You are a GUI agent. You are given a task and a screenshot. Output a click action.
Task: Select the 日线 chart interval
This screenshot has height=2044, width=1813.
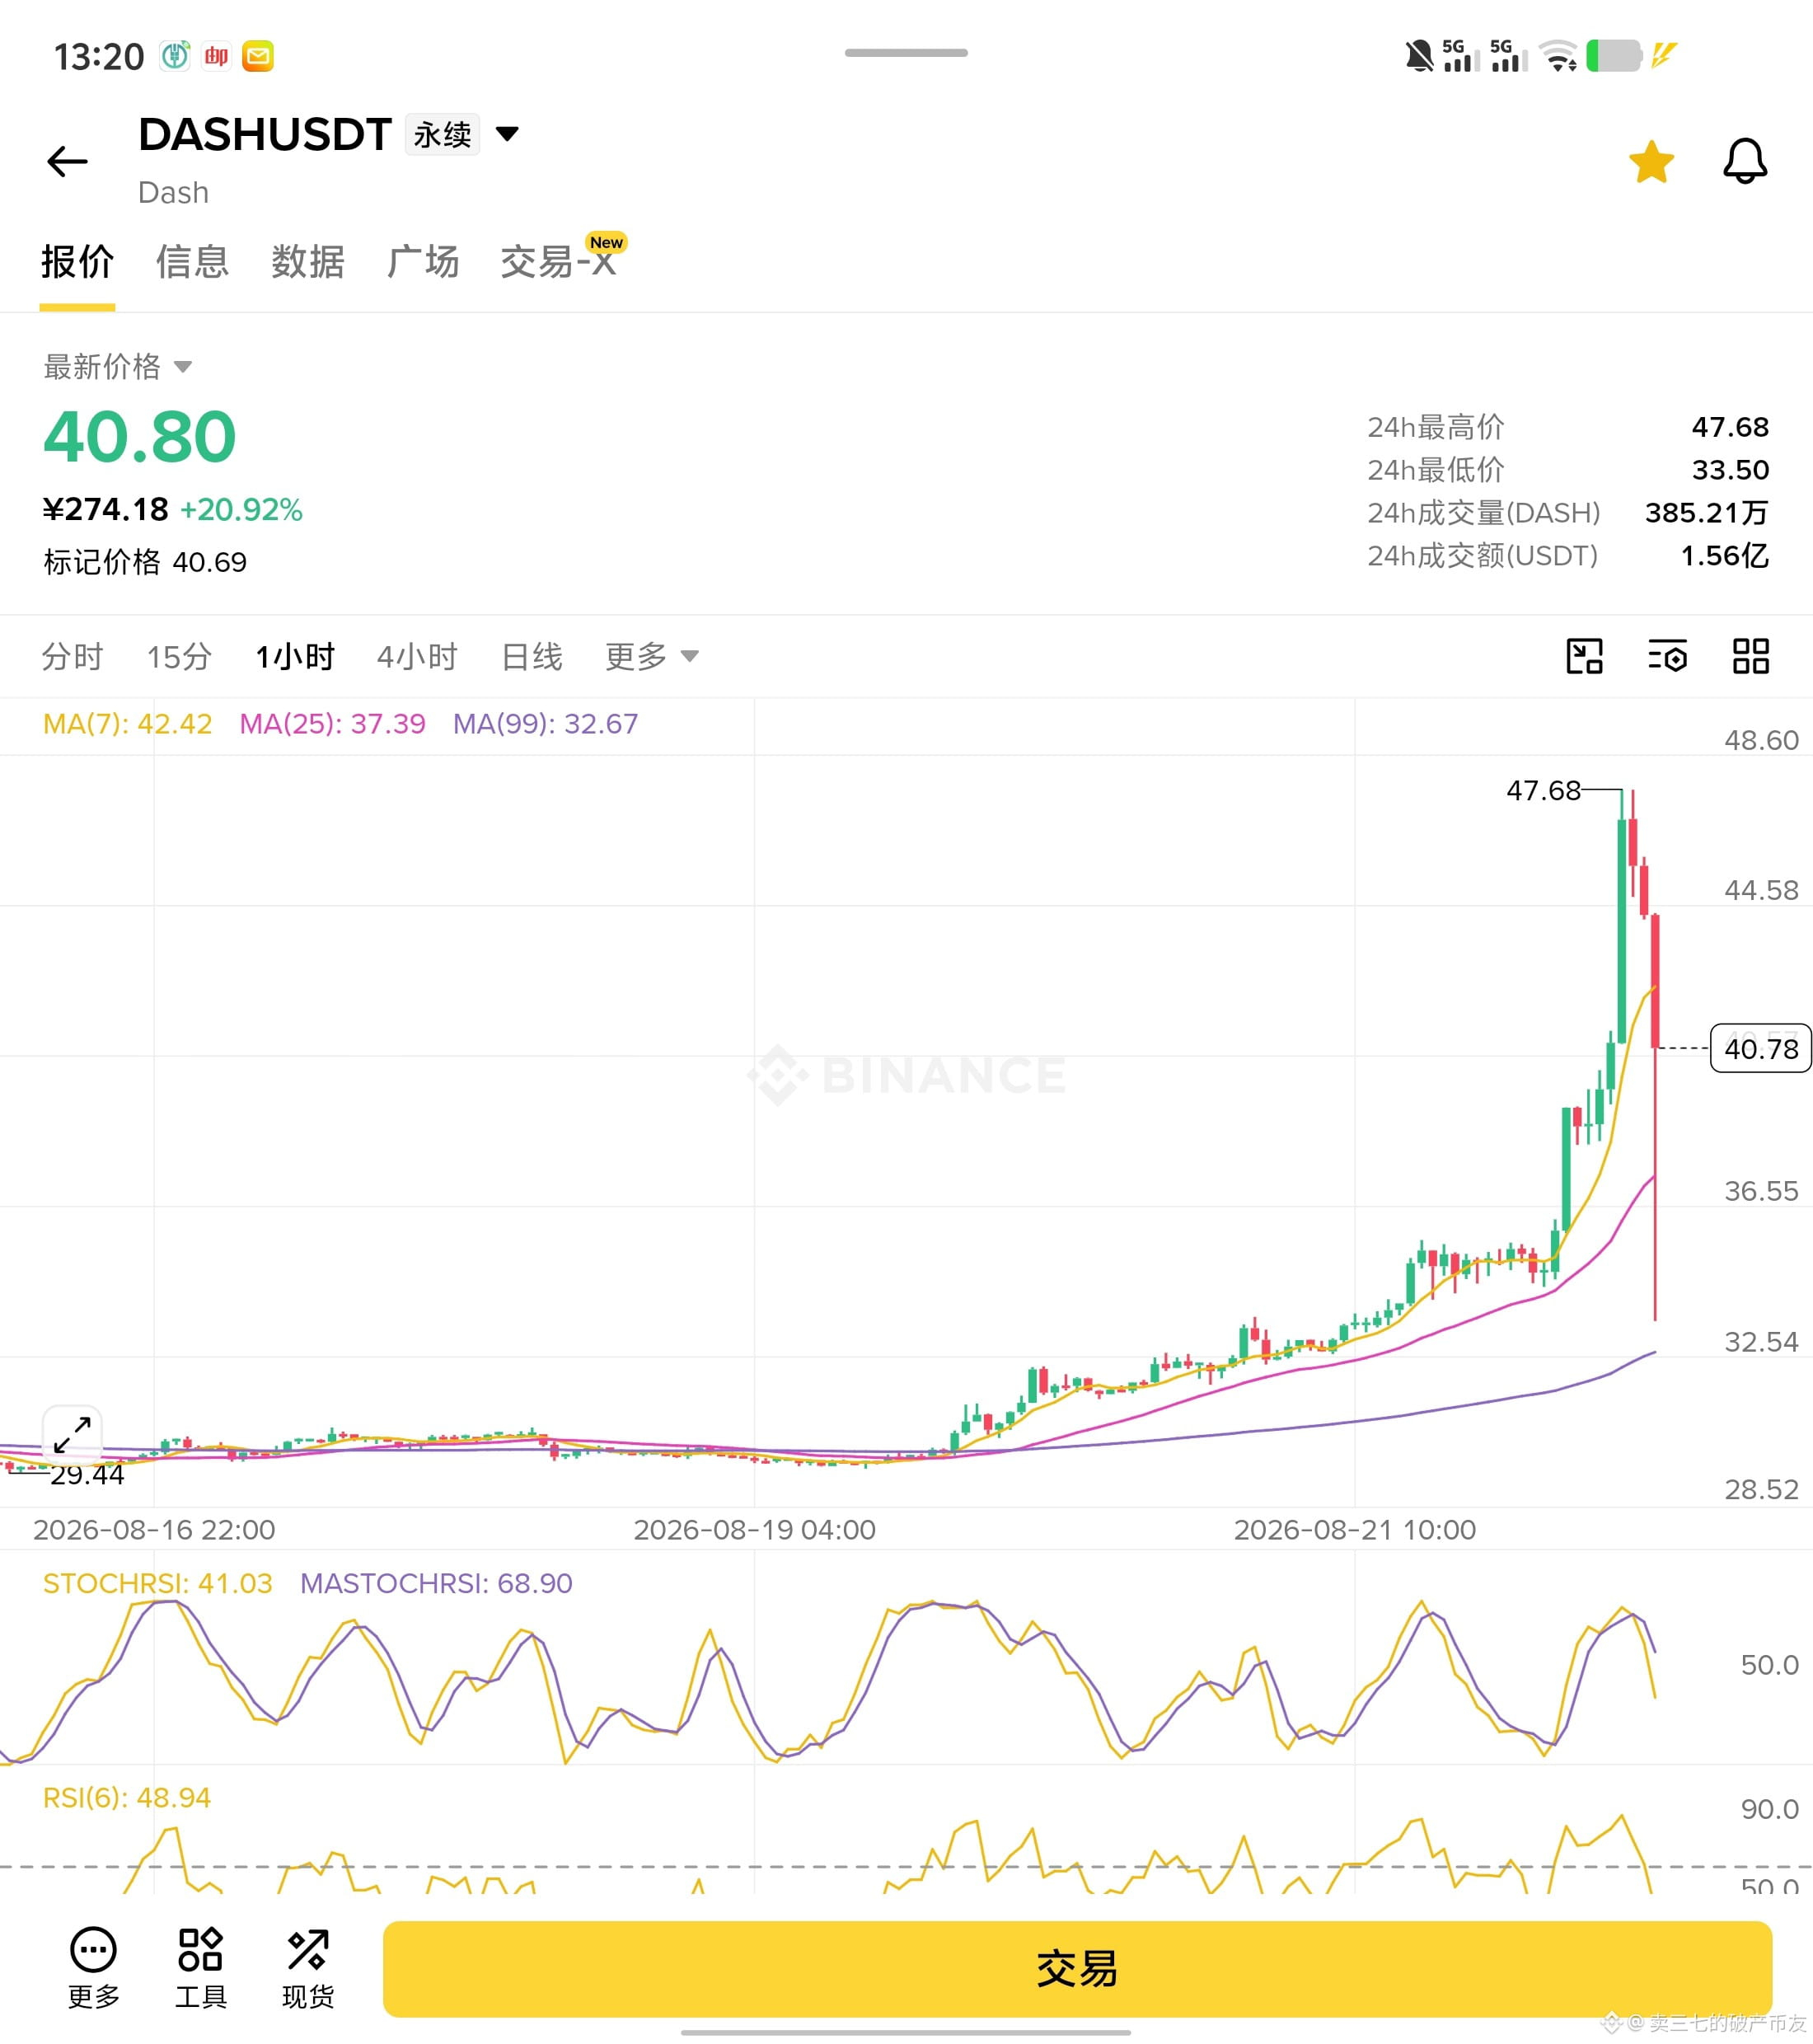point(532,657)
